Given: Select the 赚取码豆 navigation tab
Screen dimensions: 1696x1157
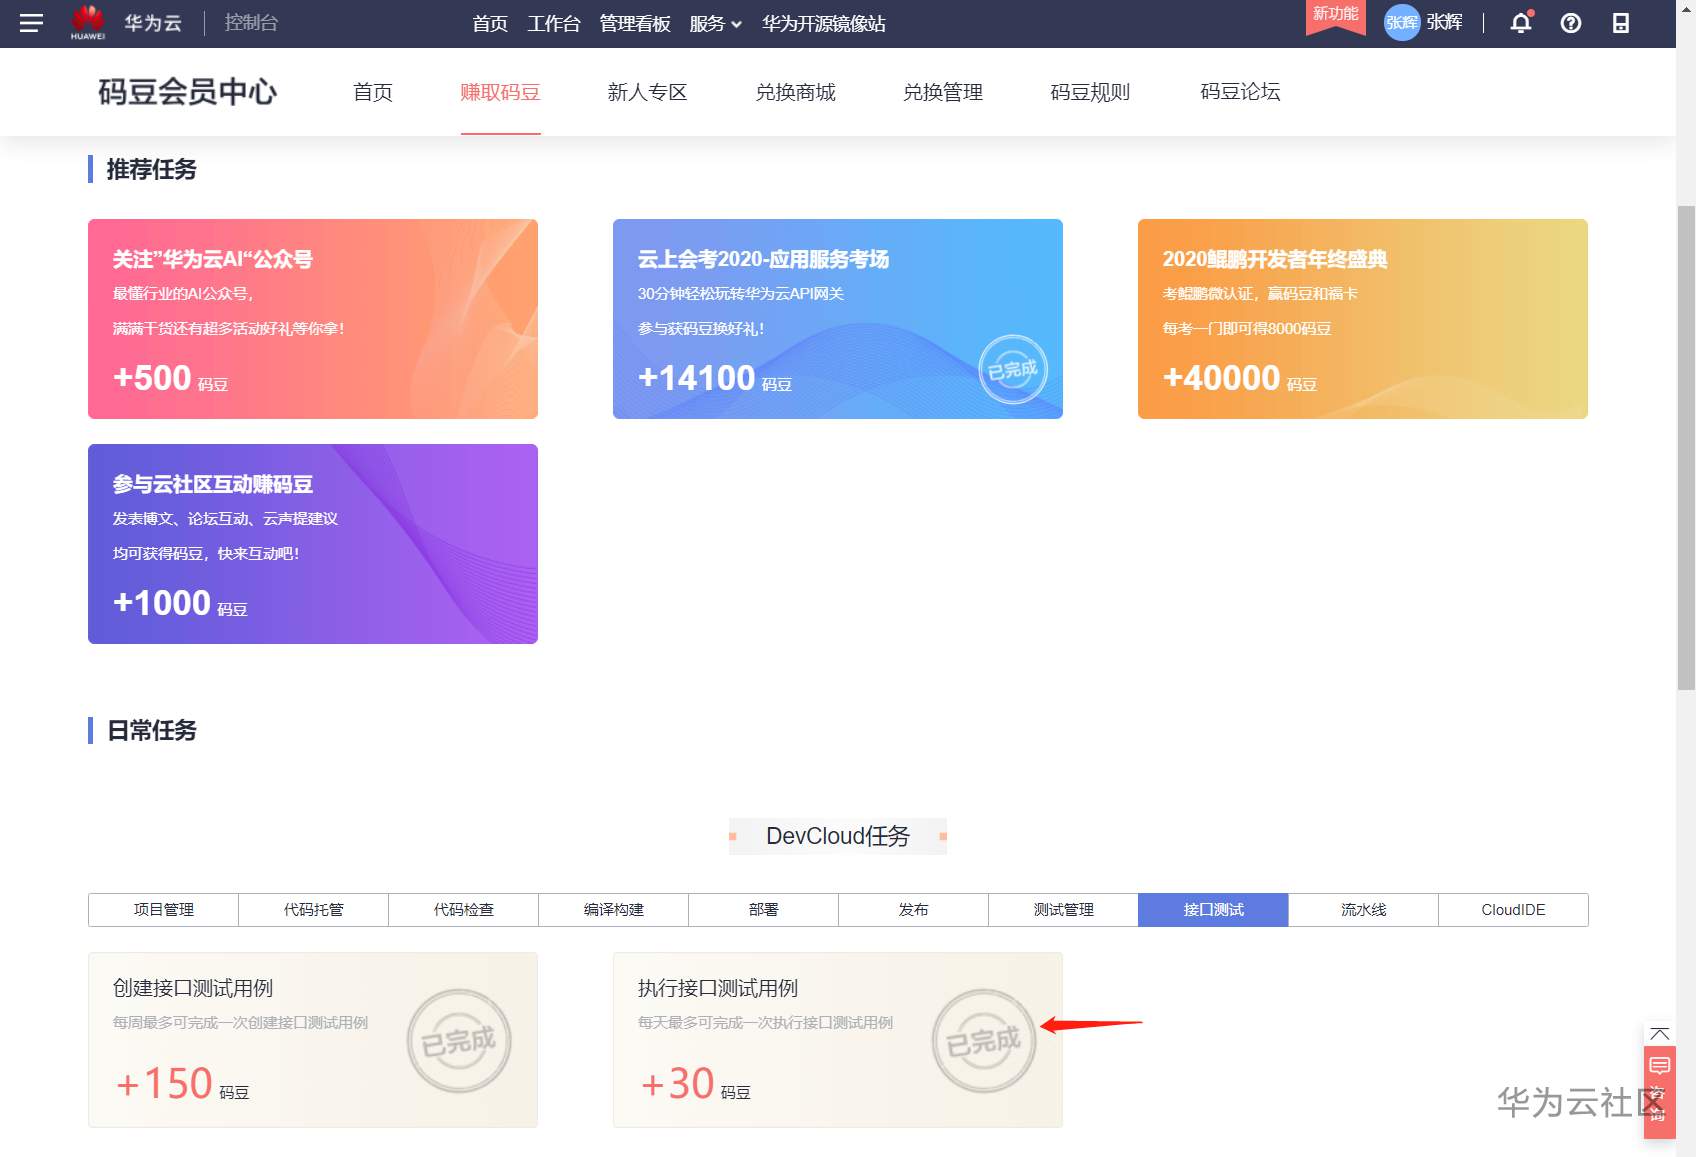Looking at the screenshot, I should tap(500, 92).
